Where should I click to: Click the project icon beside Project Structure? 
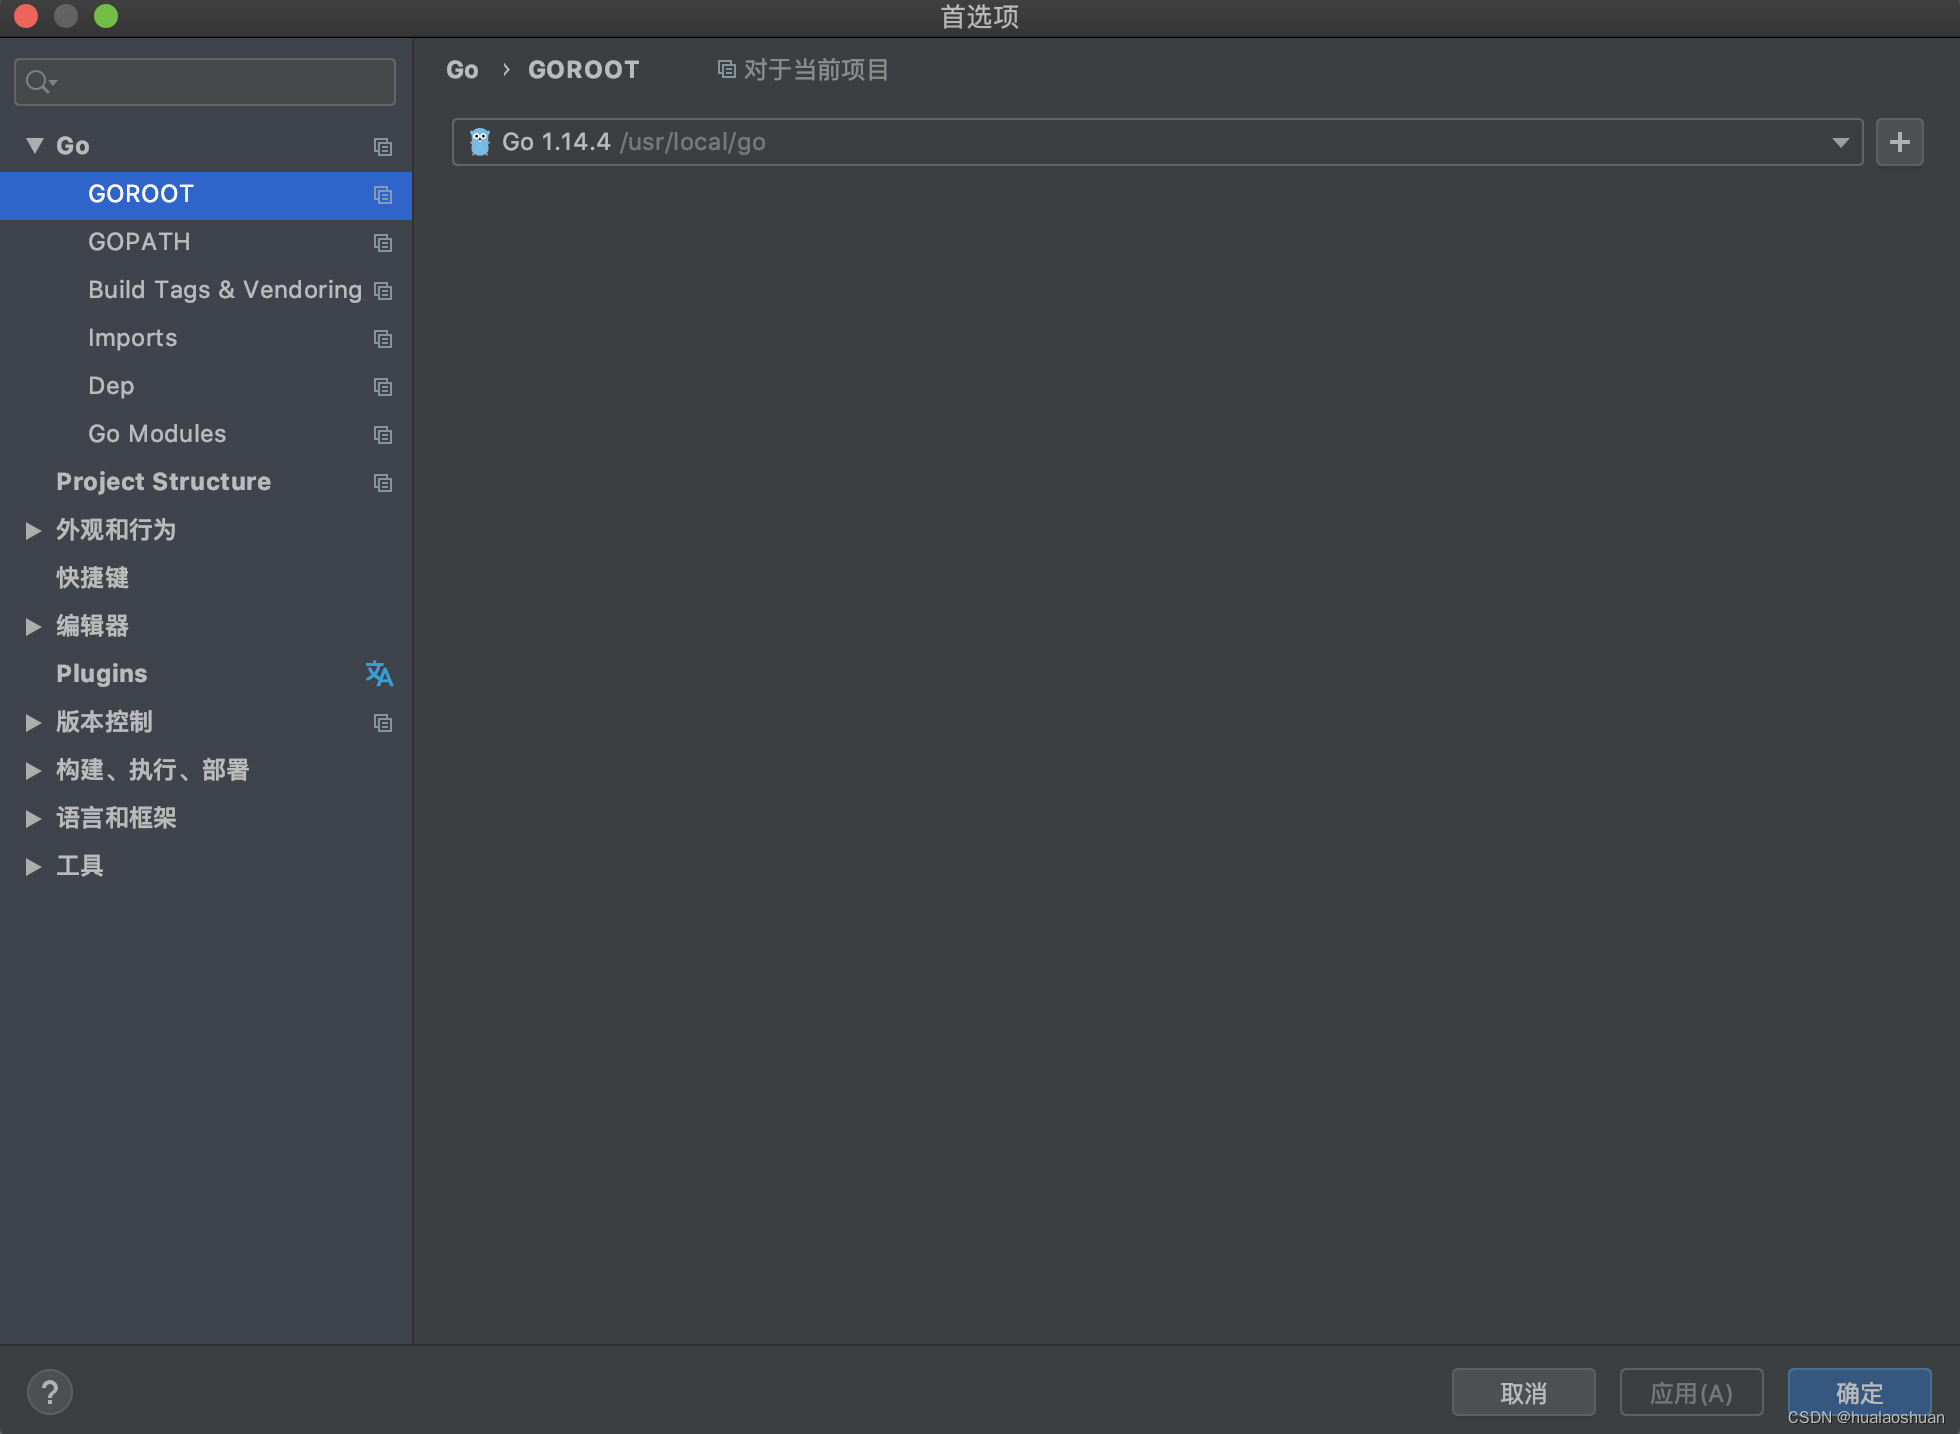(382, 483)
